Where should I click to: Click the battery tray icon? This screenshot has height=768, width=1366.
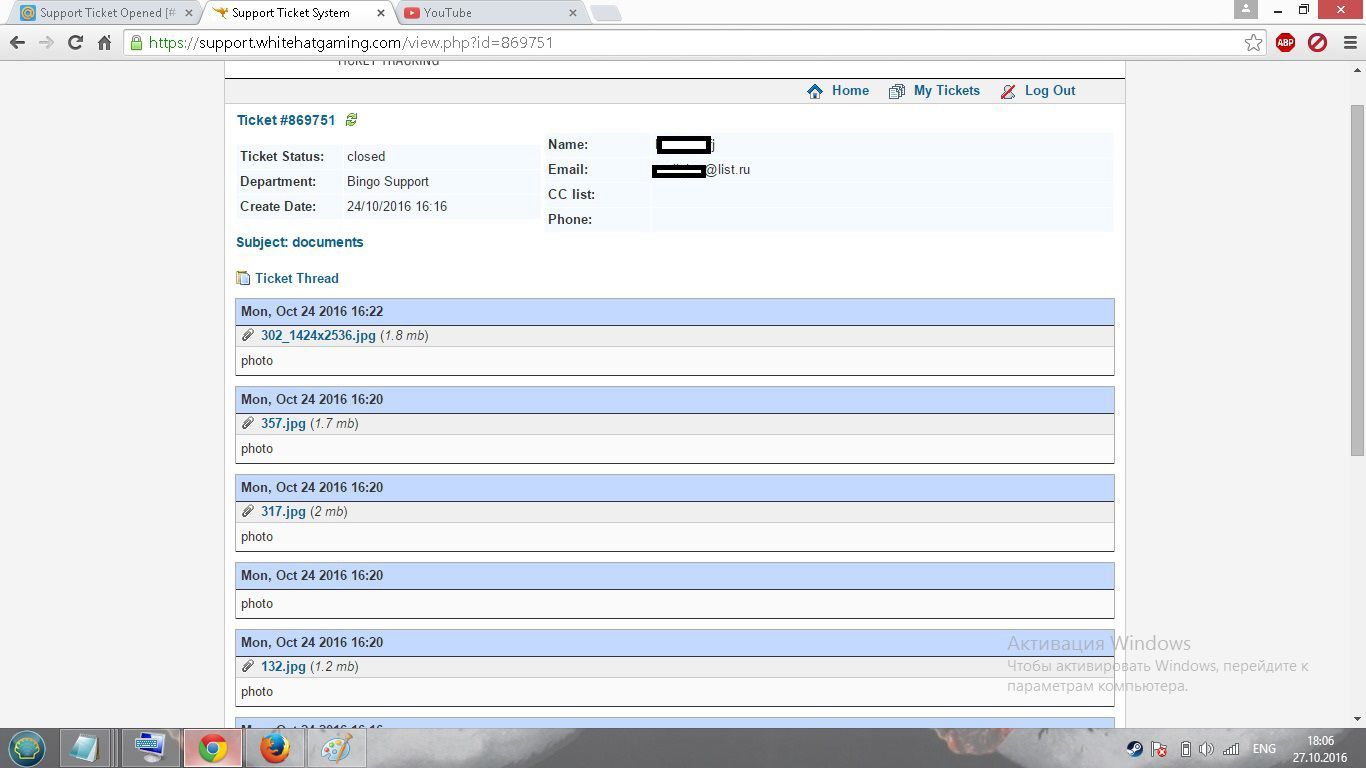1185,749
